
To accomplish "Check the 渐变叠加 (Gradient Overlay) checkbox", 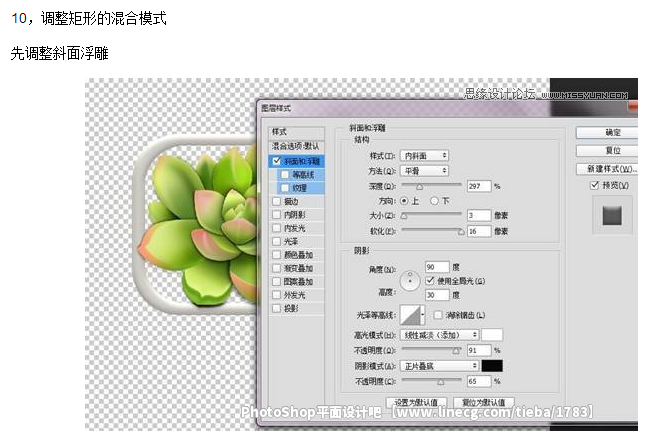I will (276, 268).
